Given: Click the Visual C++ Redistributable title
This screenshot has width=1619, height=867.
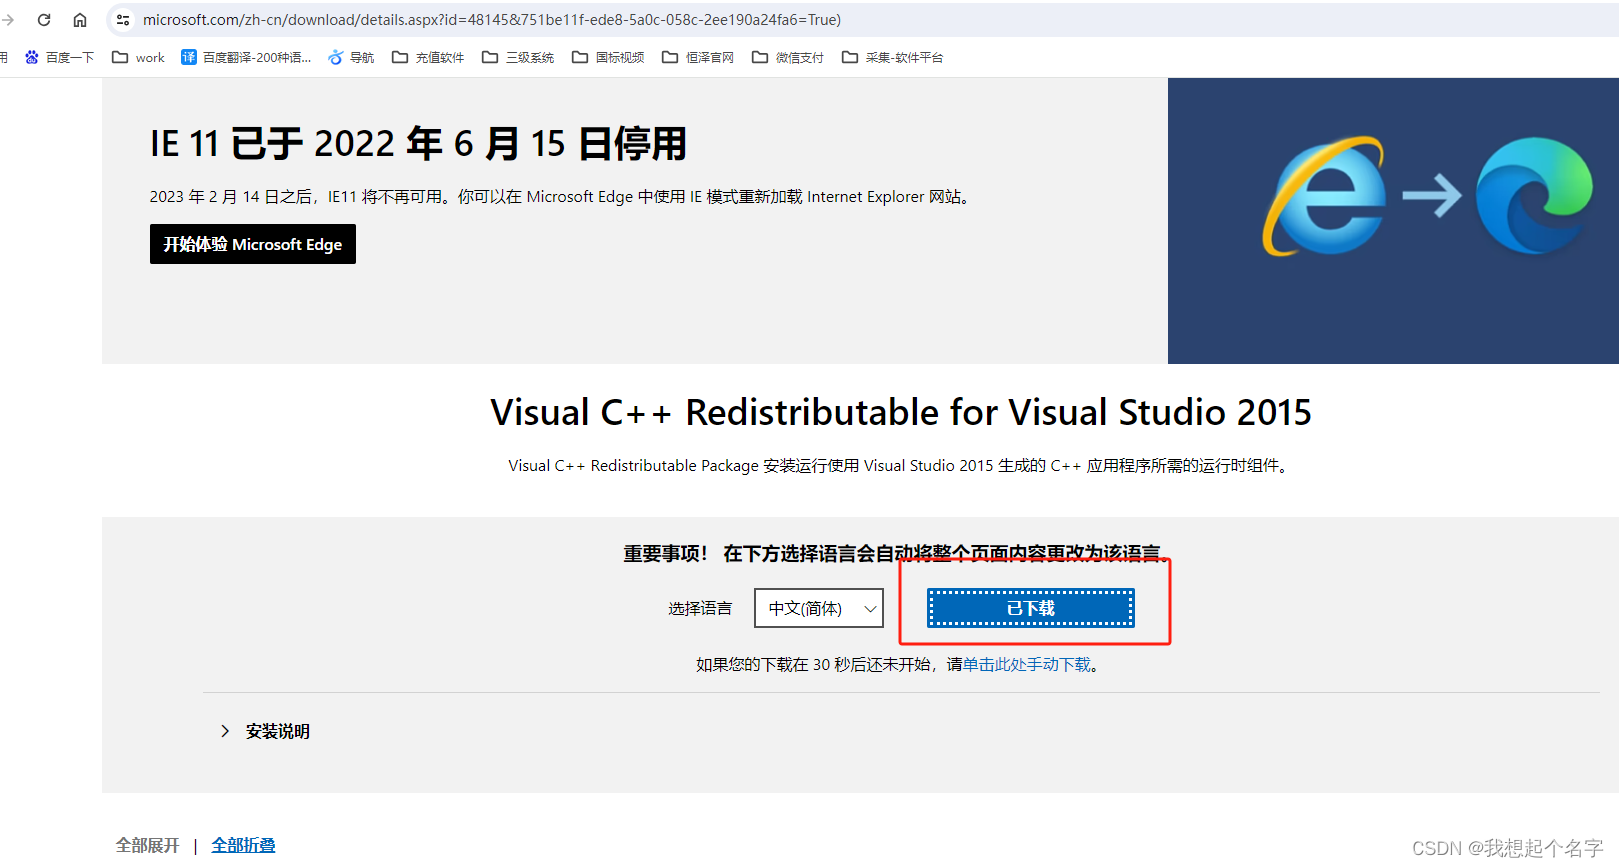Looking at the screenshot, I should [x=900, y=412].
